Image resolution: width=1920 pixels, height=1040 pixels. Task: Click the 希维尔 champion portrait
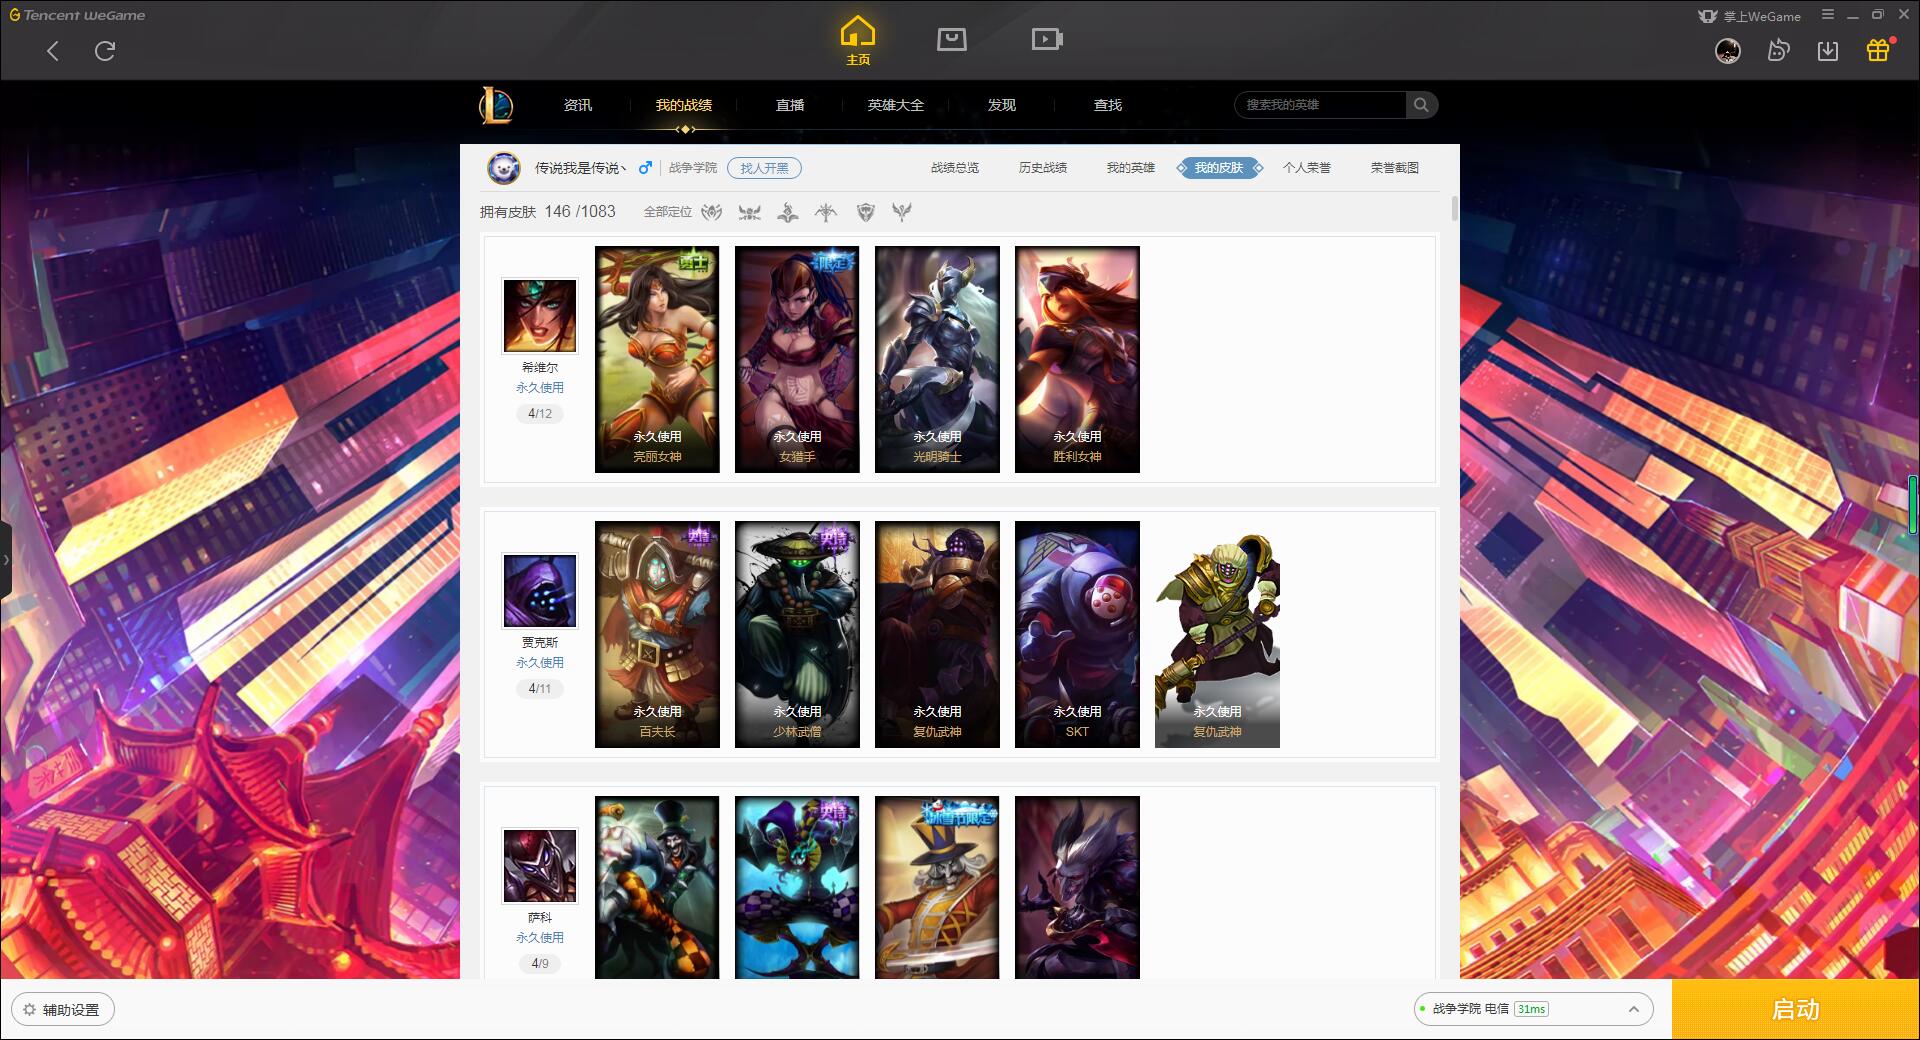click(x=540, y=316)
